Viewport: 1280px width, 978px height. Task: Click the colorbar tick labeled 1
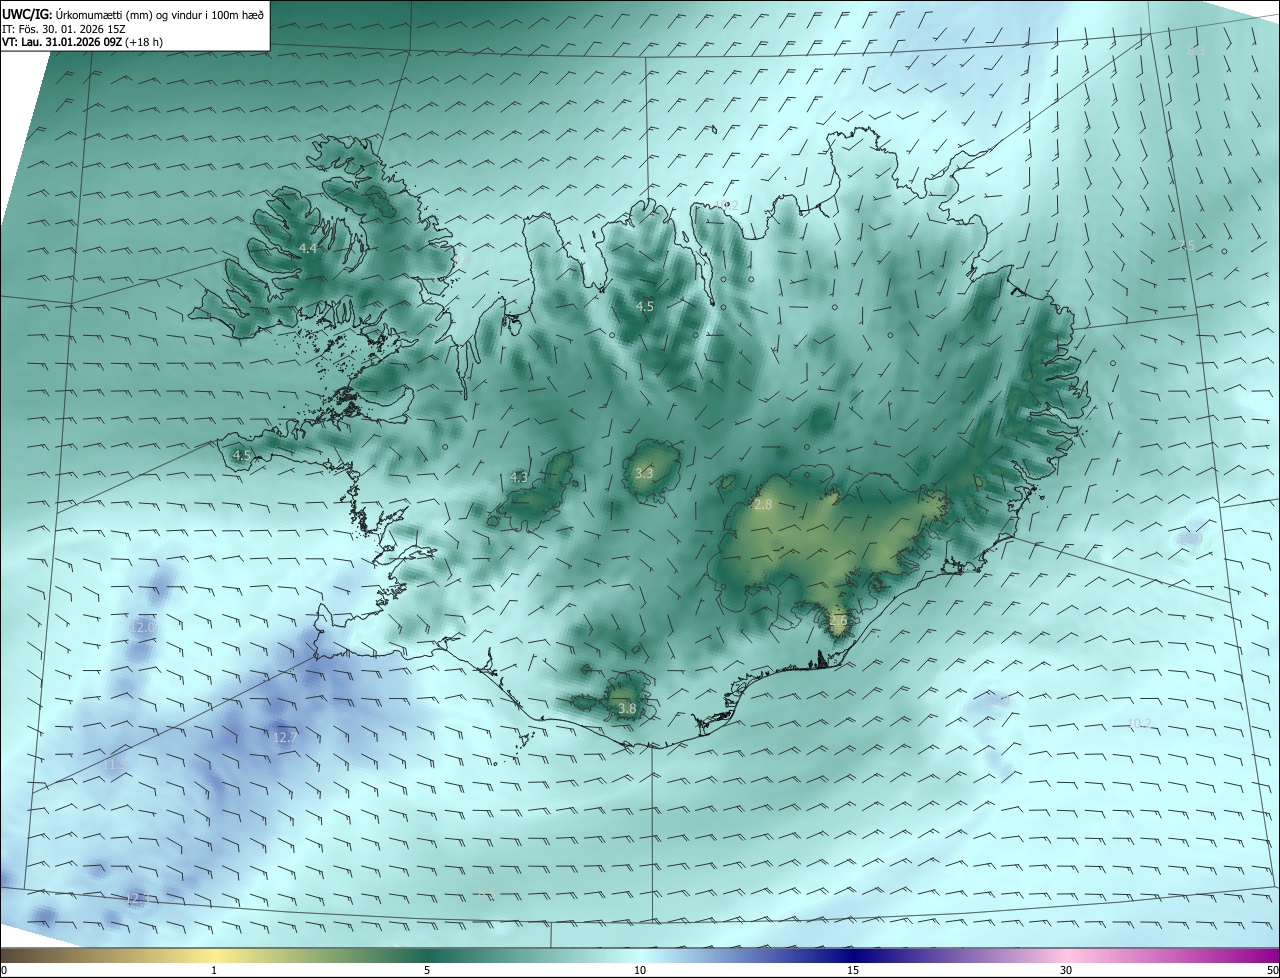tap(214, 970)
